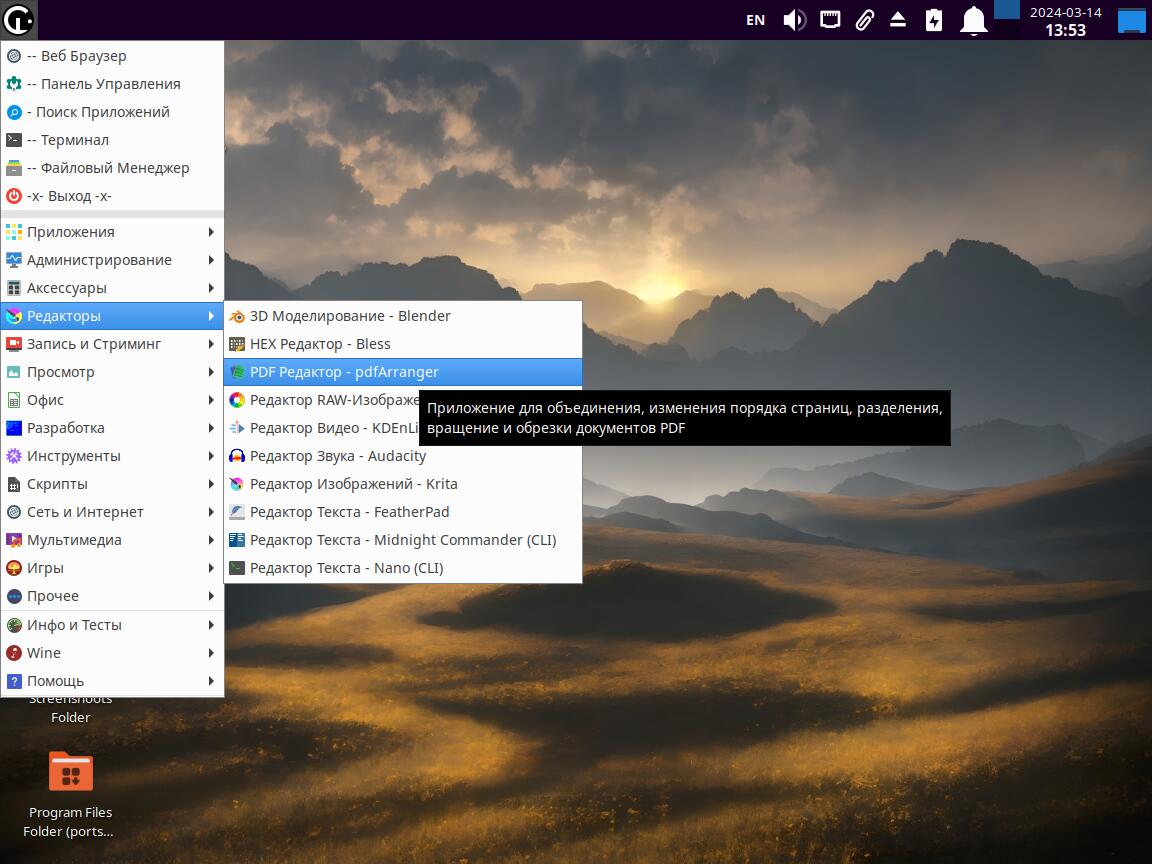This screenshot has width=1152, height=864.
Task: Click the battery power icon in tray
Action: 934,20
